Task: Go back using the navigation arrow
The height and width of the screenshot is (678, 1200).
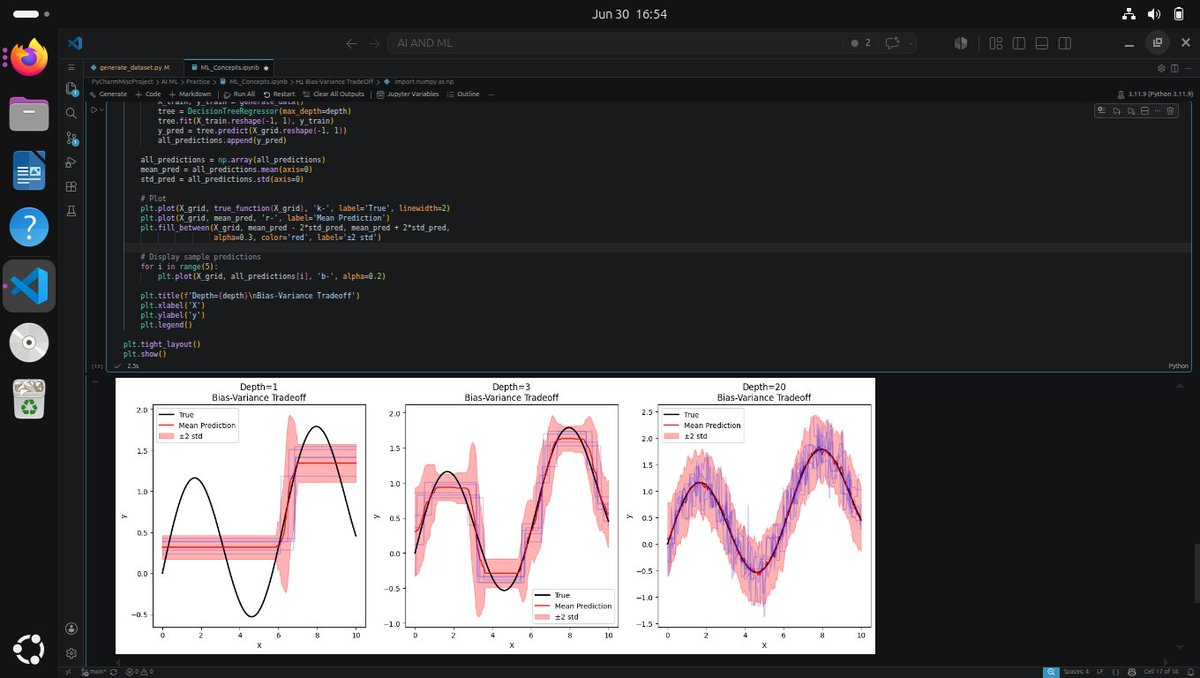Action: 351,43
